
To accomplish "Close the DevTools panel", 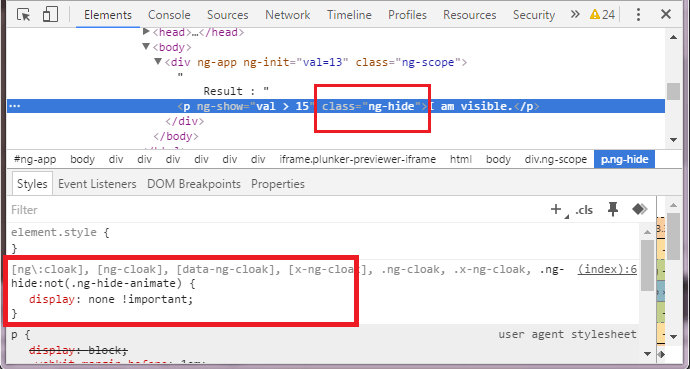I will coord(666,15).
